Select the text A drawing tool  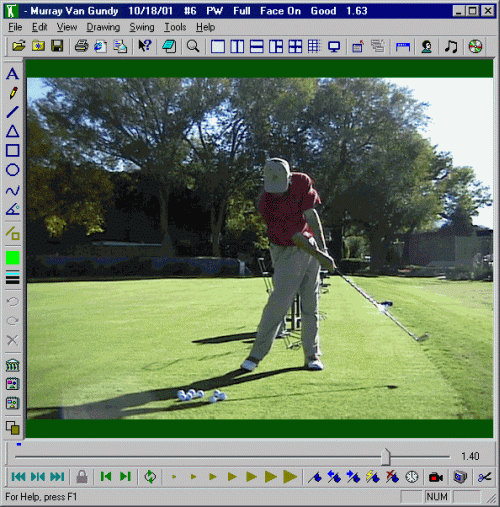[x=12, y=74]
